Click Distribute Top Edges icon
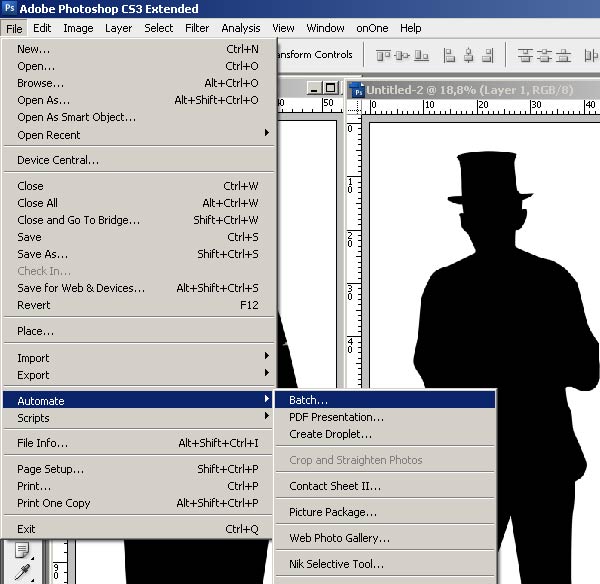The height and width of the screenshot is (584, 600). point(525,55)
